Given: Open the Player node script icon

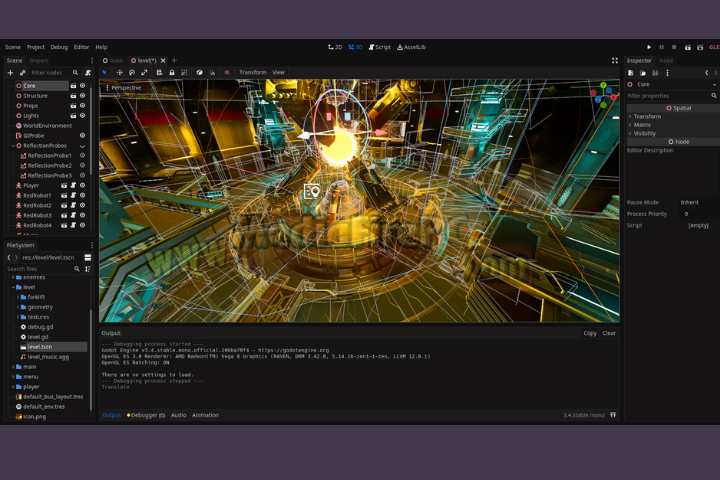Looking at the screenshot, I should click(x=73, y=185).
